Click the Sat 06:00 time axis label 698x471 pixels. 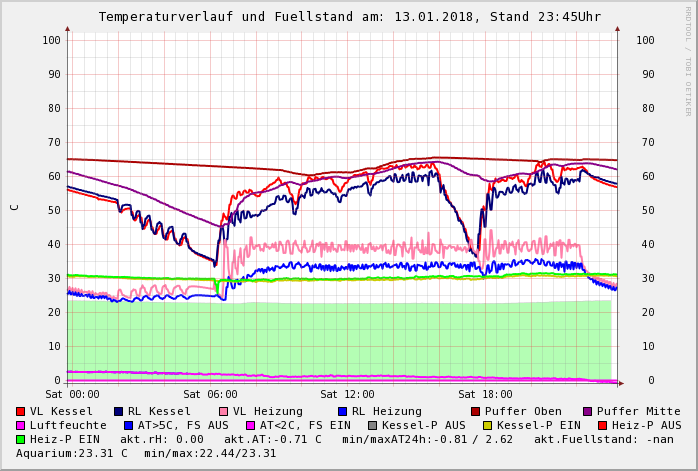tap(210, 394)
